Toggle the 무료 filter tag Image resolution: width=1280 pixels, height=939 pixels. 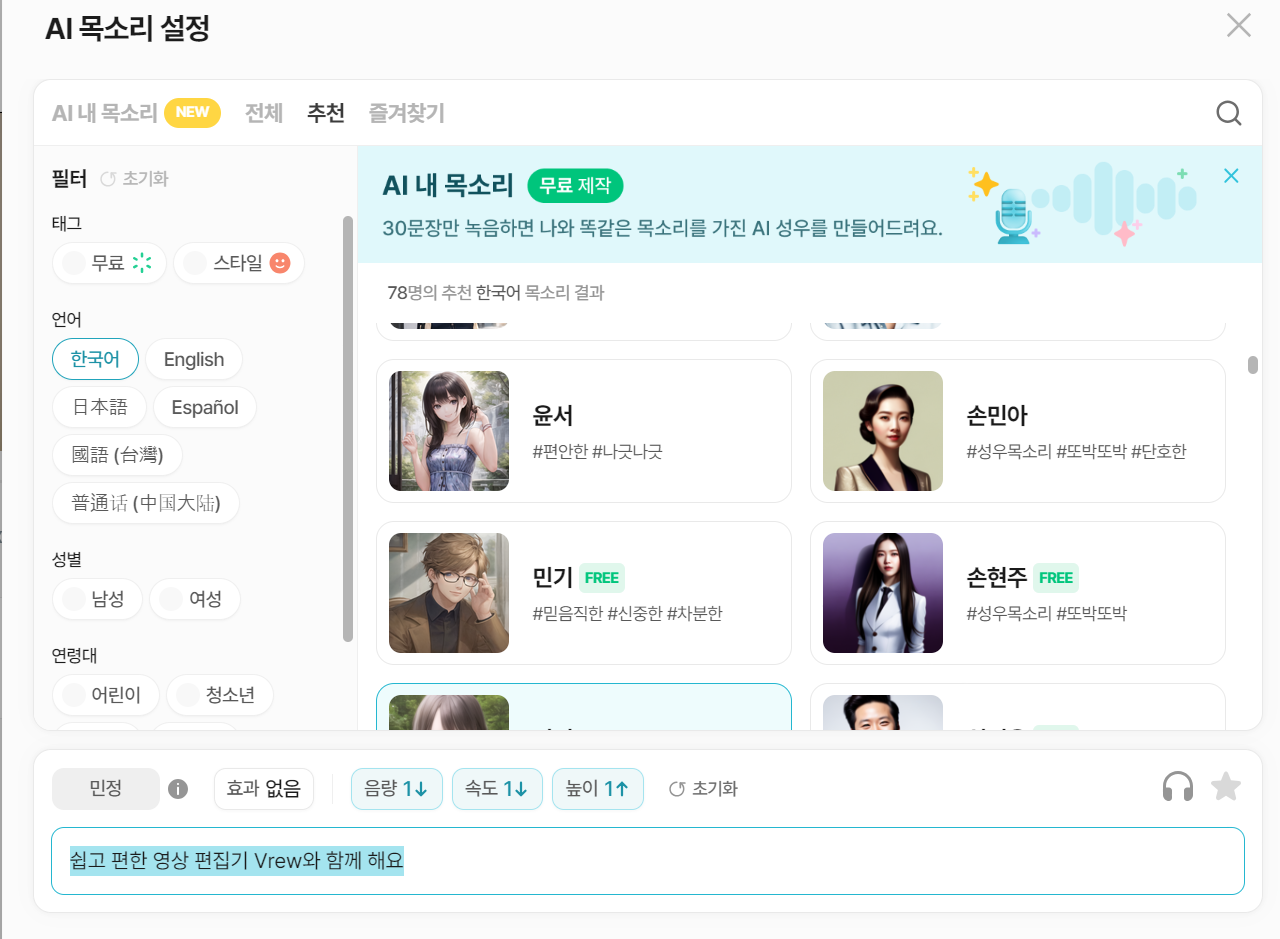(x=109, y=262)
